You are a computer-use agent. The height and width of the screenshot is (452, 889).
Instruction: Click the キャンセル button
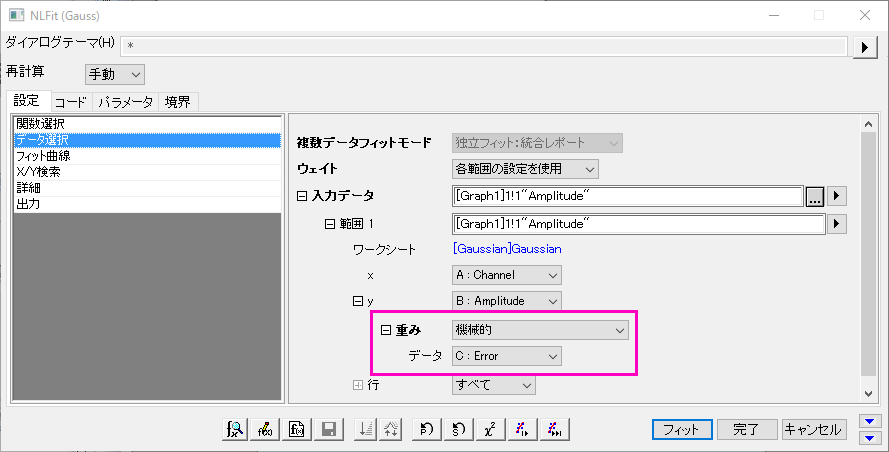click(x=814, y=429)
